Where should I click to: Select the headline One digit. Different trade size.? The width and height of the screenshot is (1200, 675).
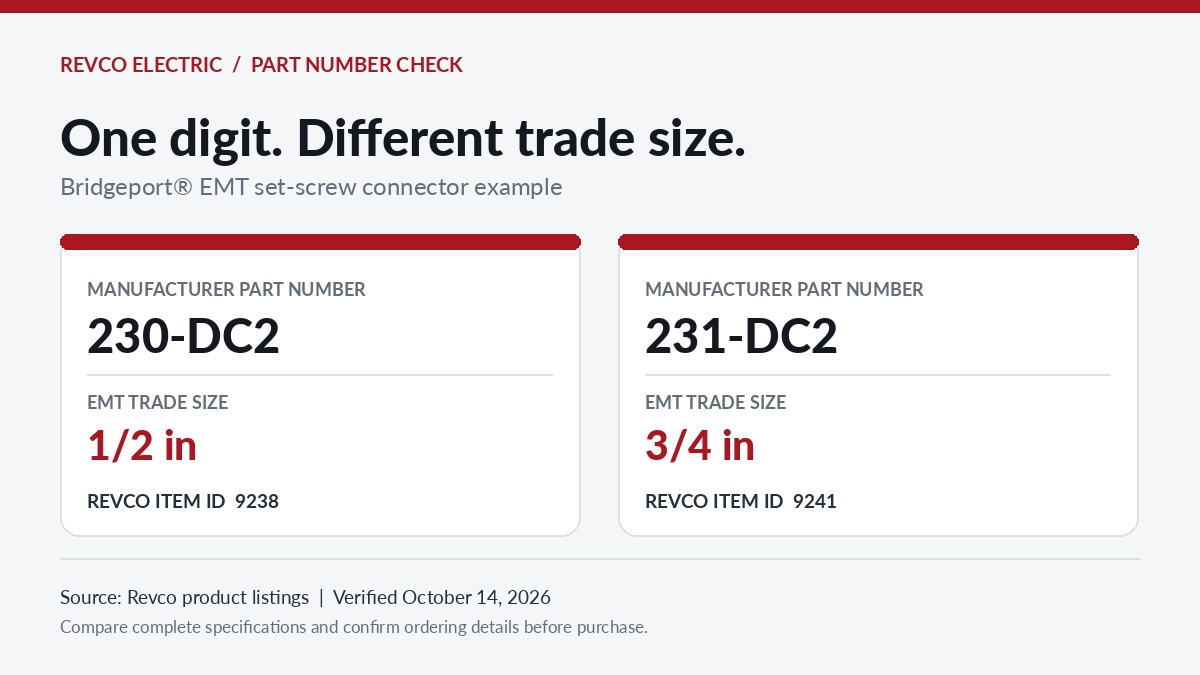403,138
